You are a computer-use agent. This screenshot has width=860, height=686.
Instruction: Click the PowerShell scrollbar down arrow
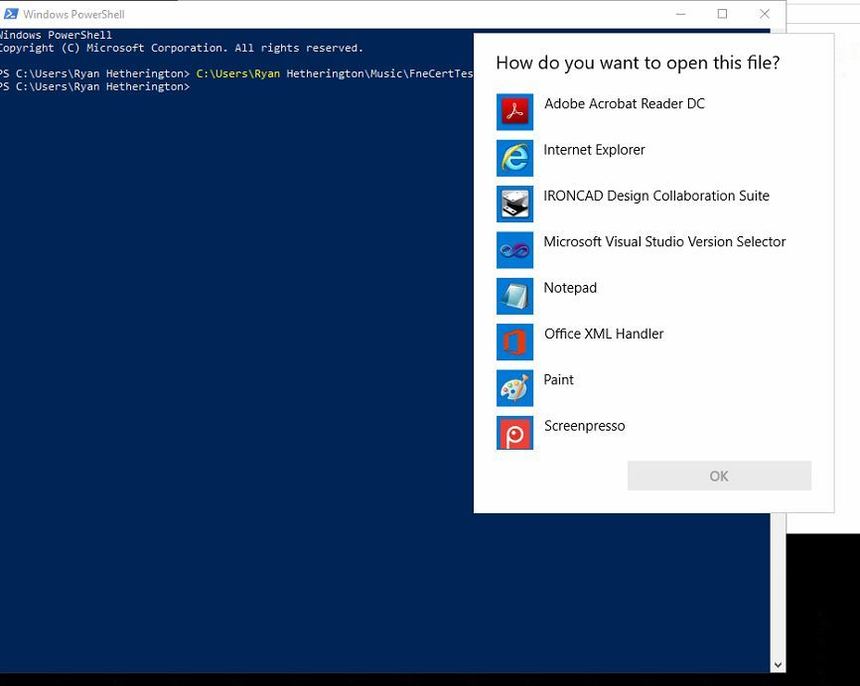point(778,665)
